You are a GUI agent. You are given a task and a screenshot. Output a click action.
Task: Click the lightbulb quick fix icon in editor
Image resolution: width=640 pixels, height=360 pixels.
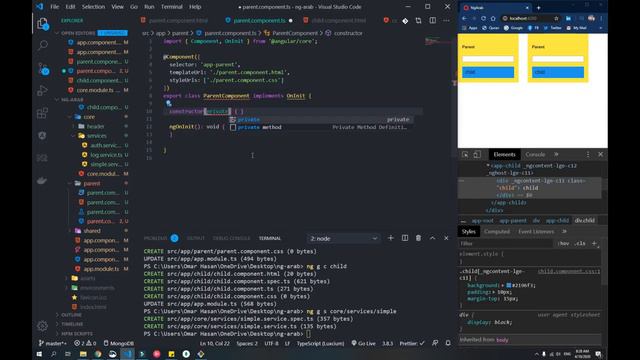pos(169,103)
